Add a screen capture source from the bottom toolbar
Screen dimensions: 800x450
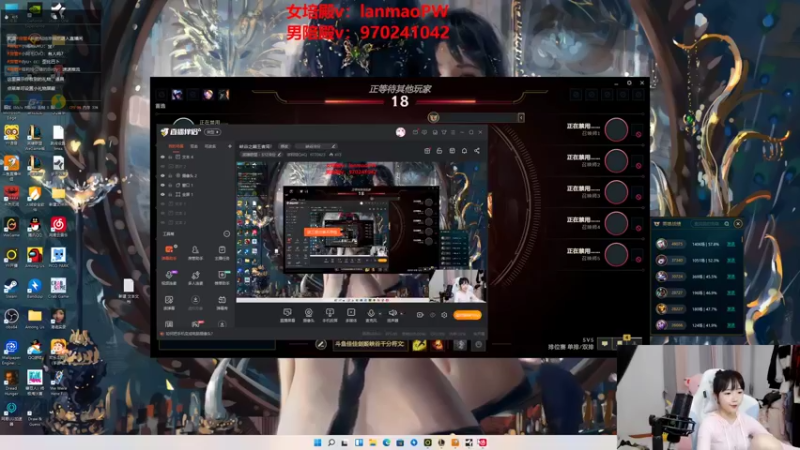(287, 315)
